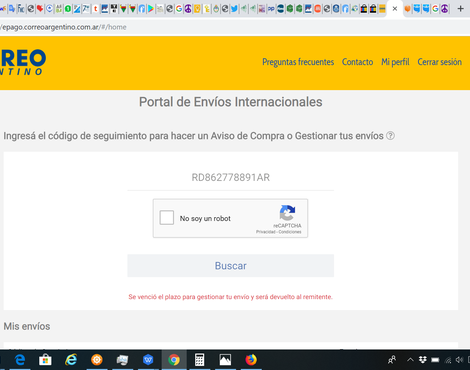The height and width of the screenshot is (370, 470).
Task: Launch Internet Explorer from taskbar
Action: [71, 360]
